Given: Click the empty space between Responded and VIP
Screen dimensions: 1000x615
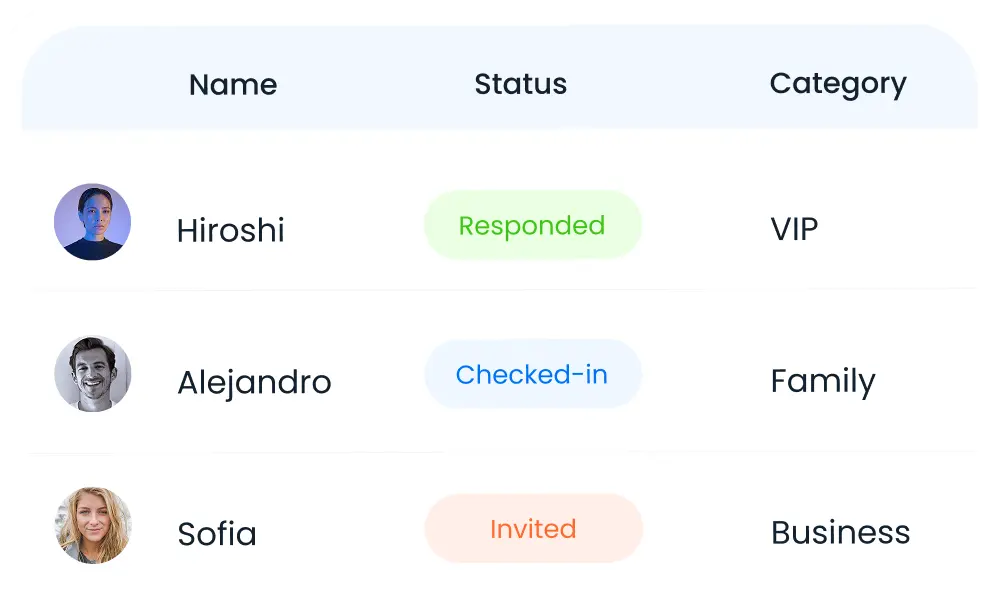Looking at the screenshot, I should click(x=705, y=226).
